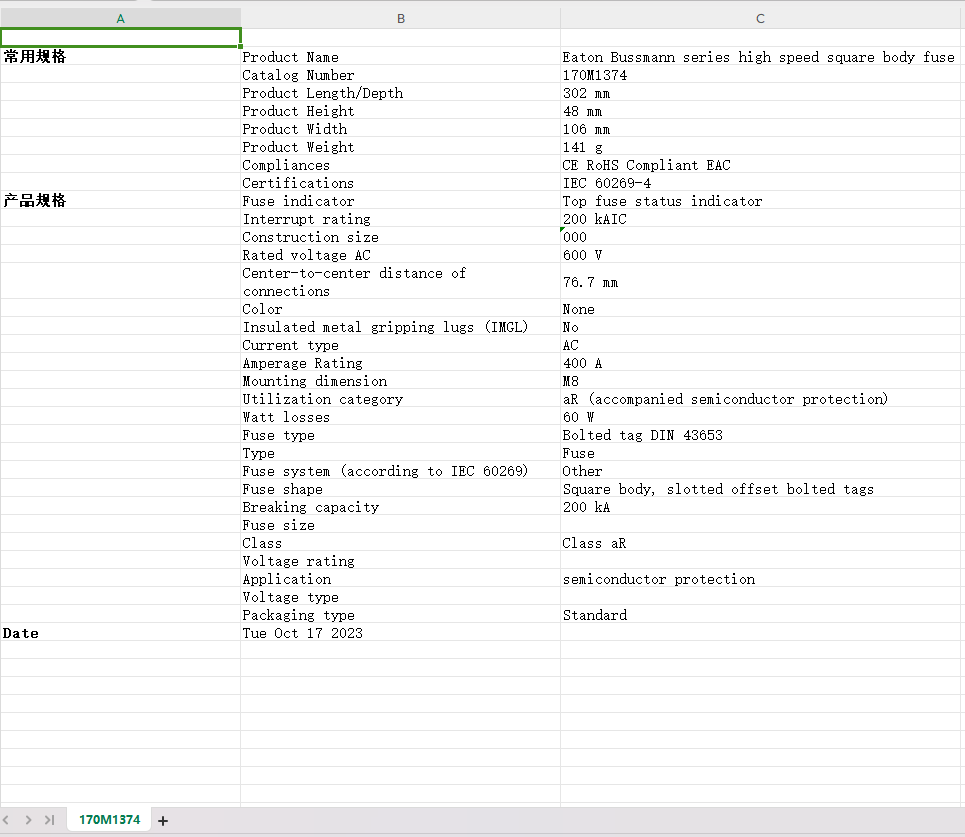This screenshot has height=837, width=965.
Task: Select the 'Bolted tag DIN 43653' cell
Action: coord(760,435)
